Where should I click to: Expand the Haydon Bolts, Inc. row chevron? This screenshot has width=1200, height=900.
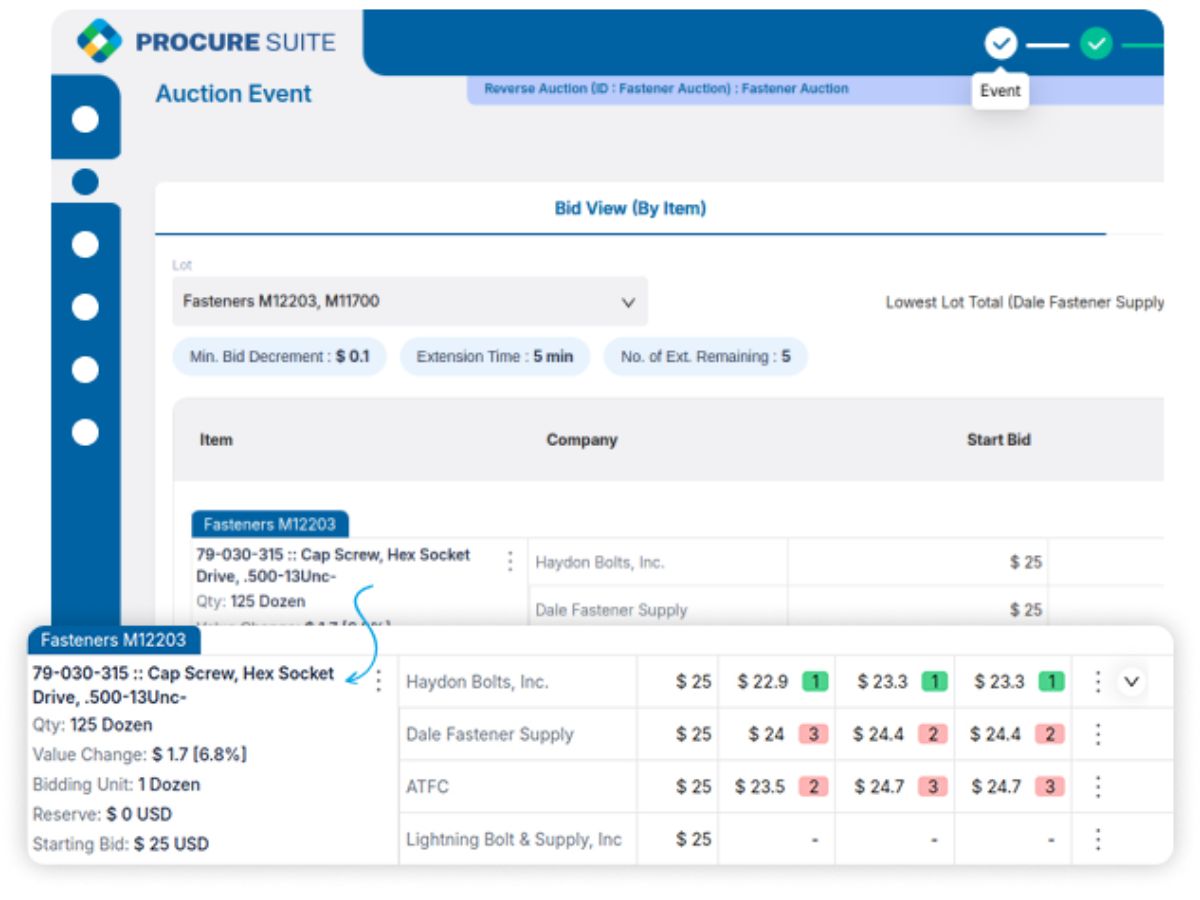click(x=1131, y=682)
